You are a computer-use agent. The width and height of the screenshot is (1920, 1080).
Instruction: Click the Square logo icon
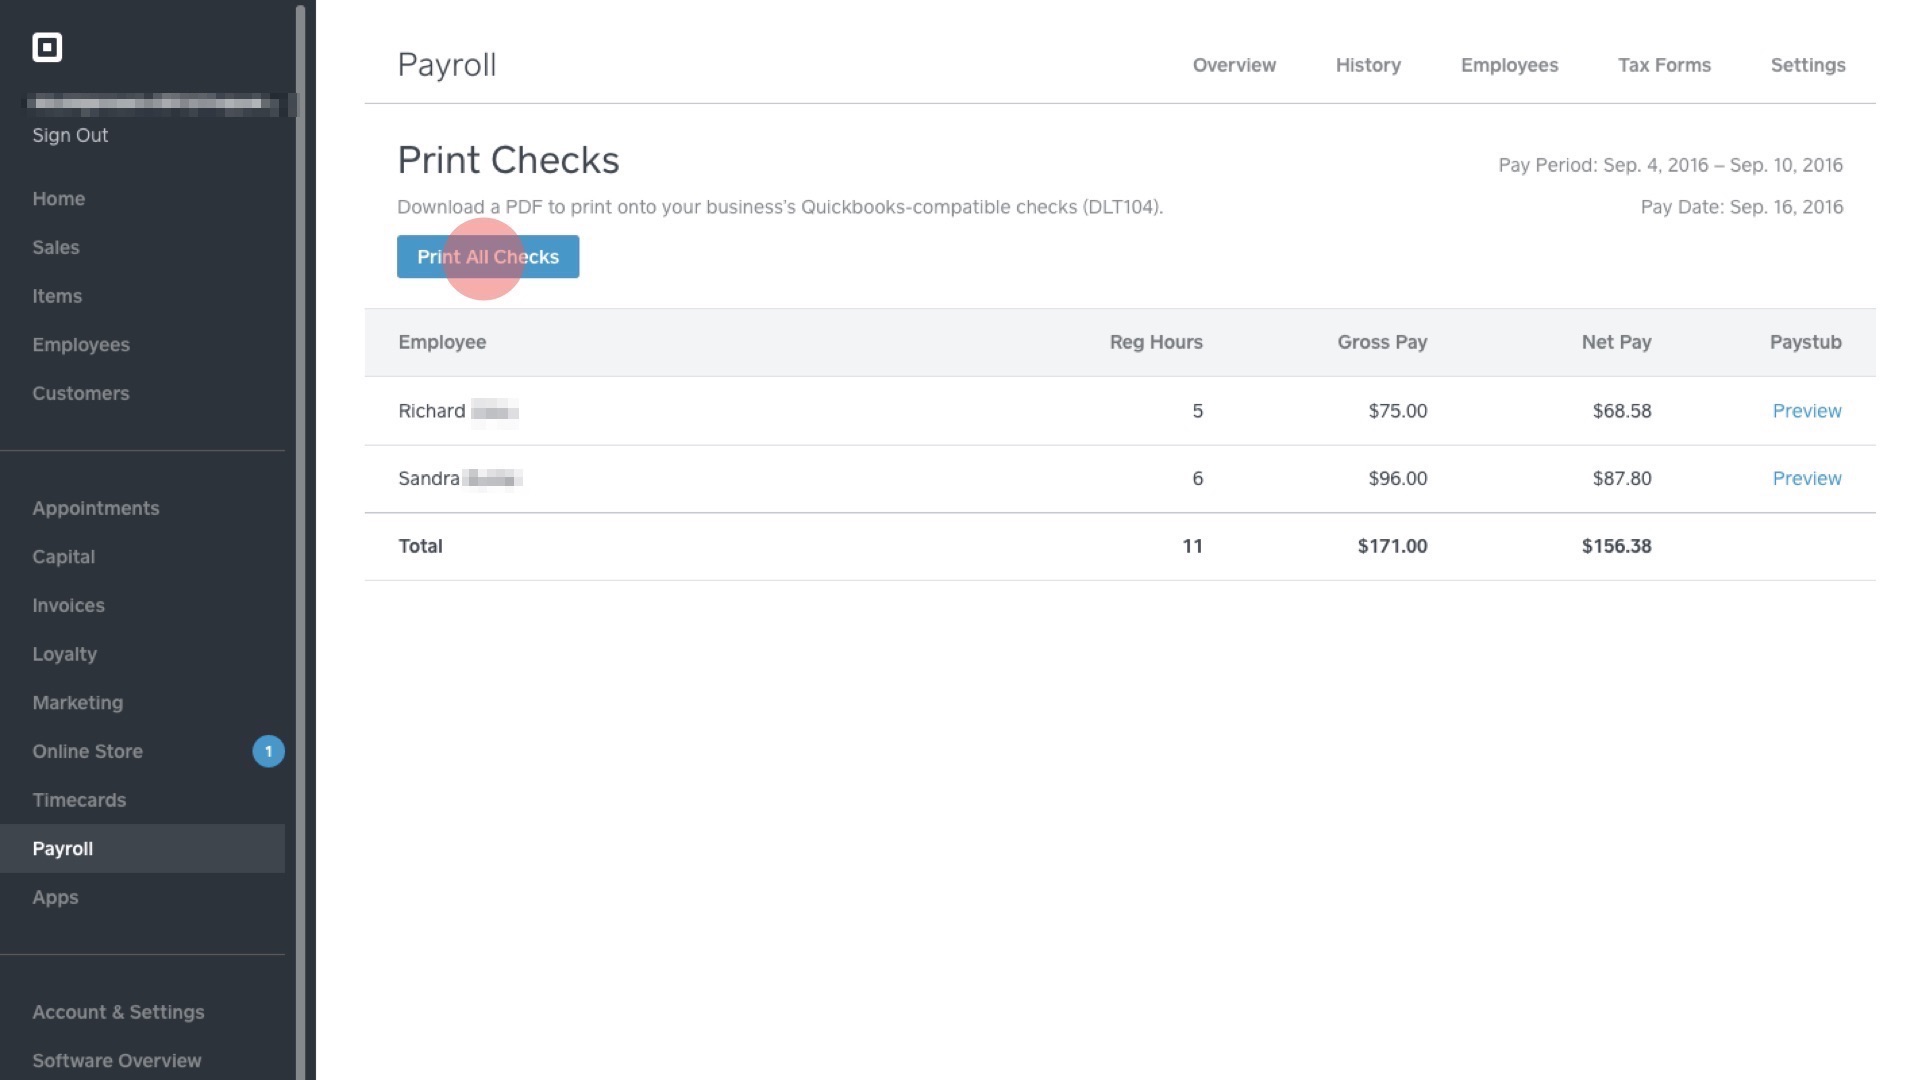tap(47, 47)
